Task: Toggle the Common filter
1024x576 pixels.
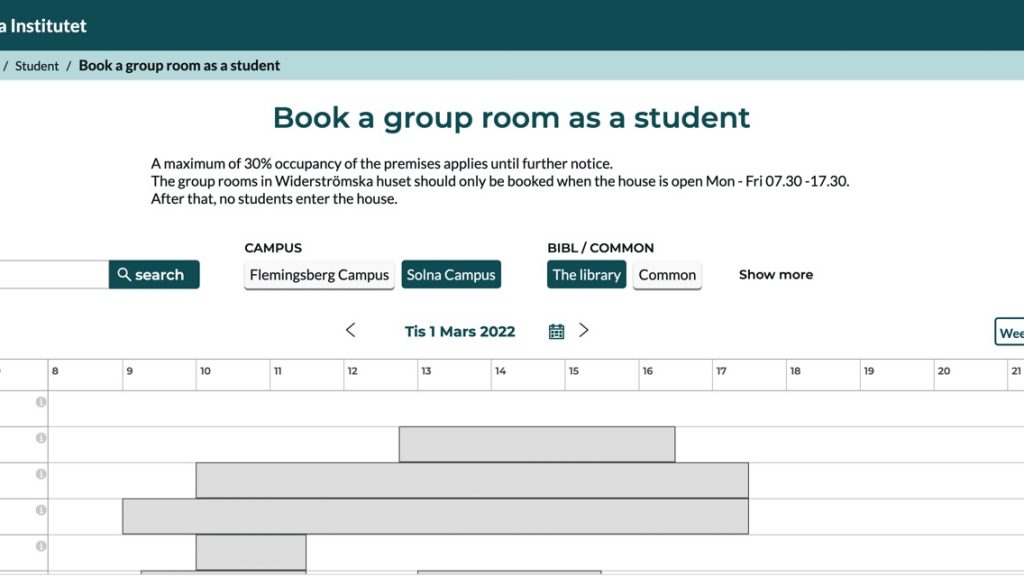Action: click(667, 275)
